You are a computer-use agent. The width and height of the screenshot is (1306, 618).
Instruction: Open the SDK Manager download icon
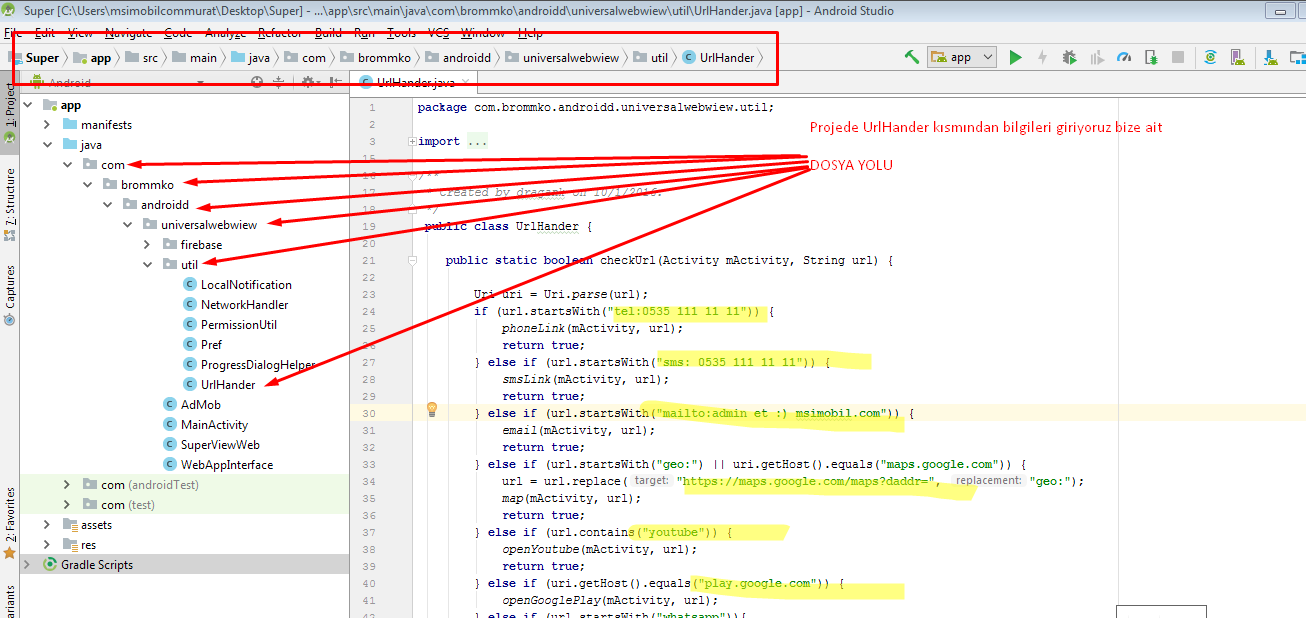[1269, 57]
